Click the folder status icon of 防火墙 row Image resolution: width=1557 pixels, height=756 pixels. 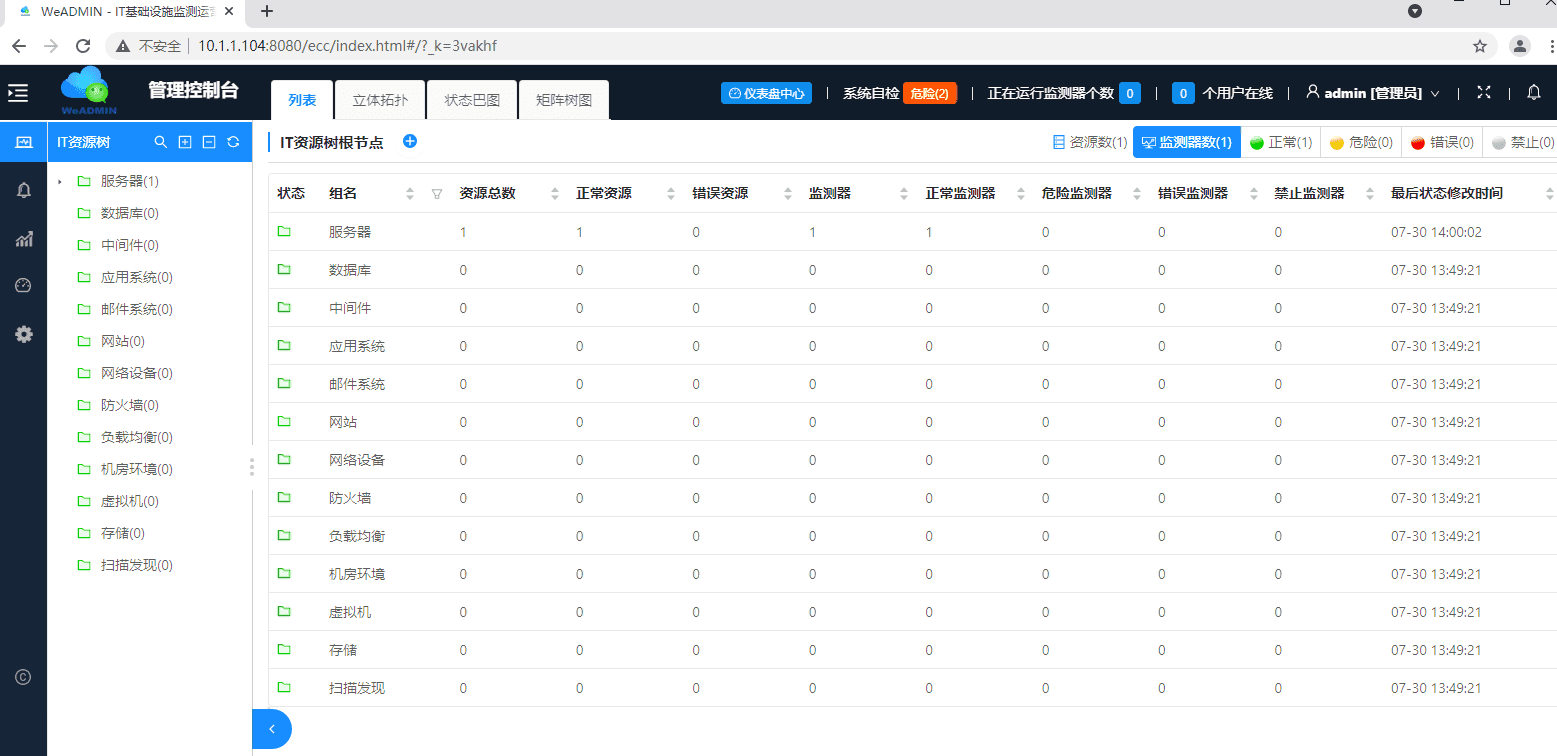click(x=284, y=497)
